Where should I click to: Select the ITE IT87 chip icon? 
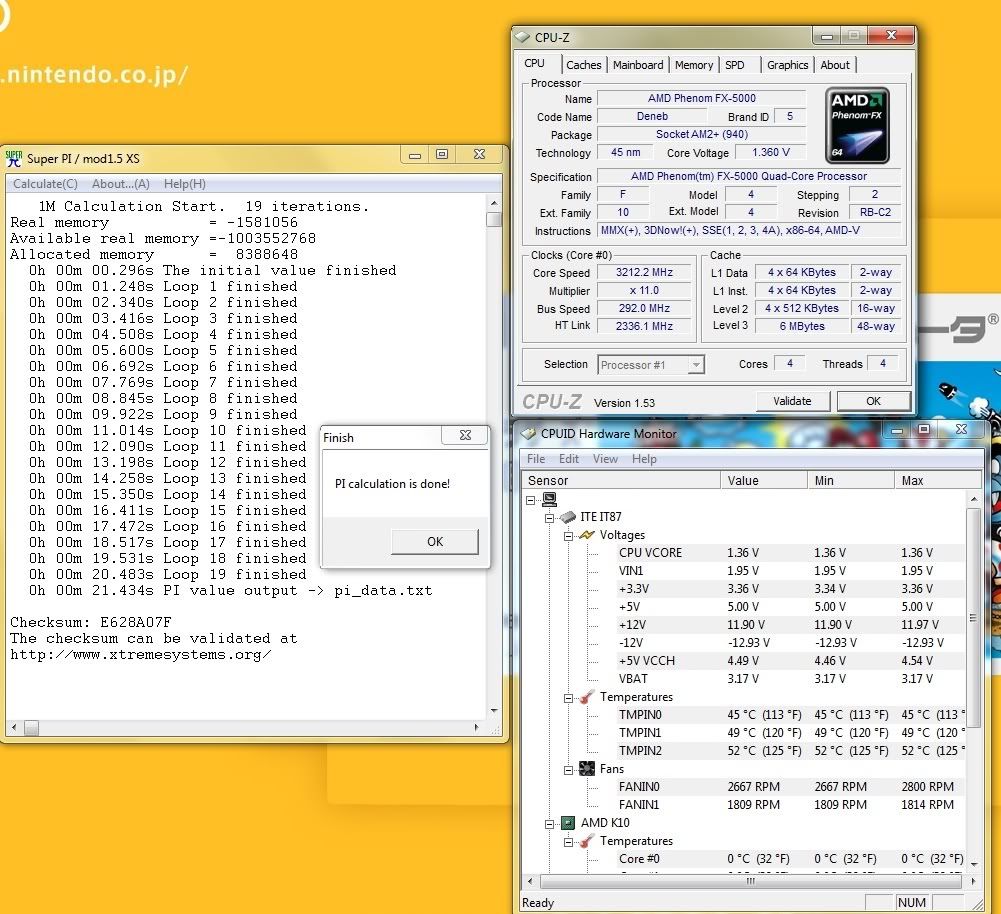[568, 517]
